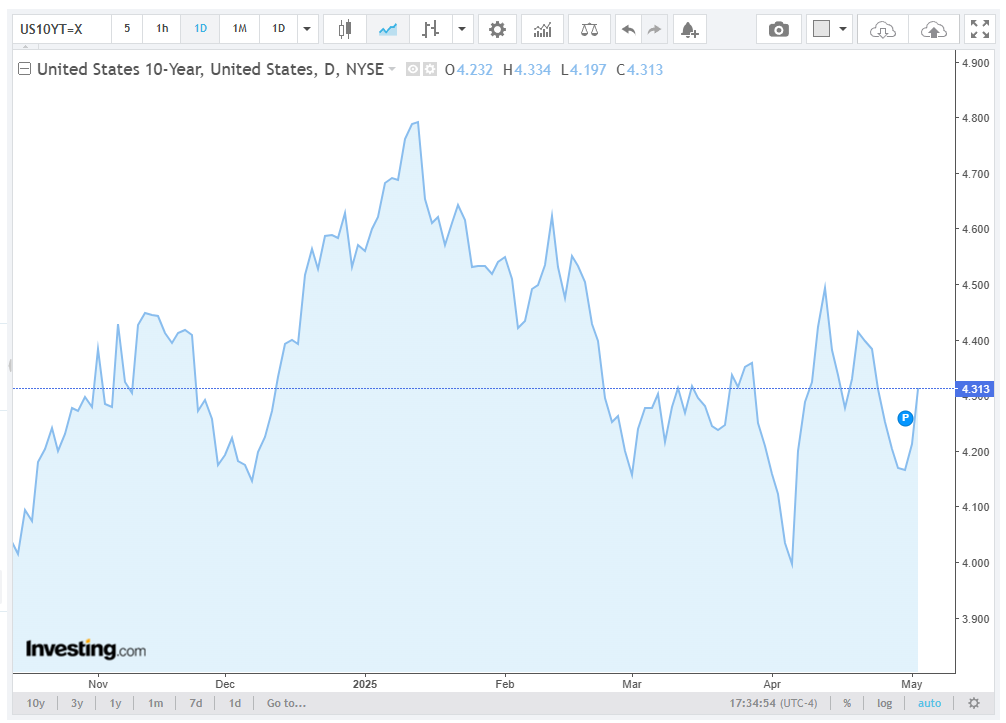Image resolution: width=1006 pixels, height=723 pixels.
Task: Toggle percent scale
Action: (847, 703)
